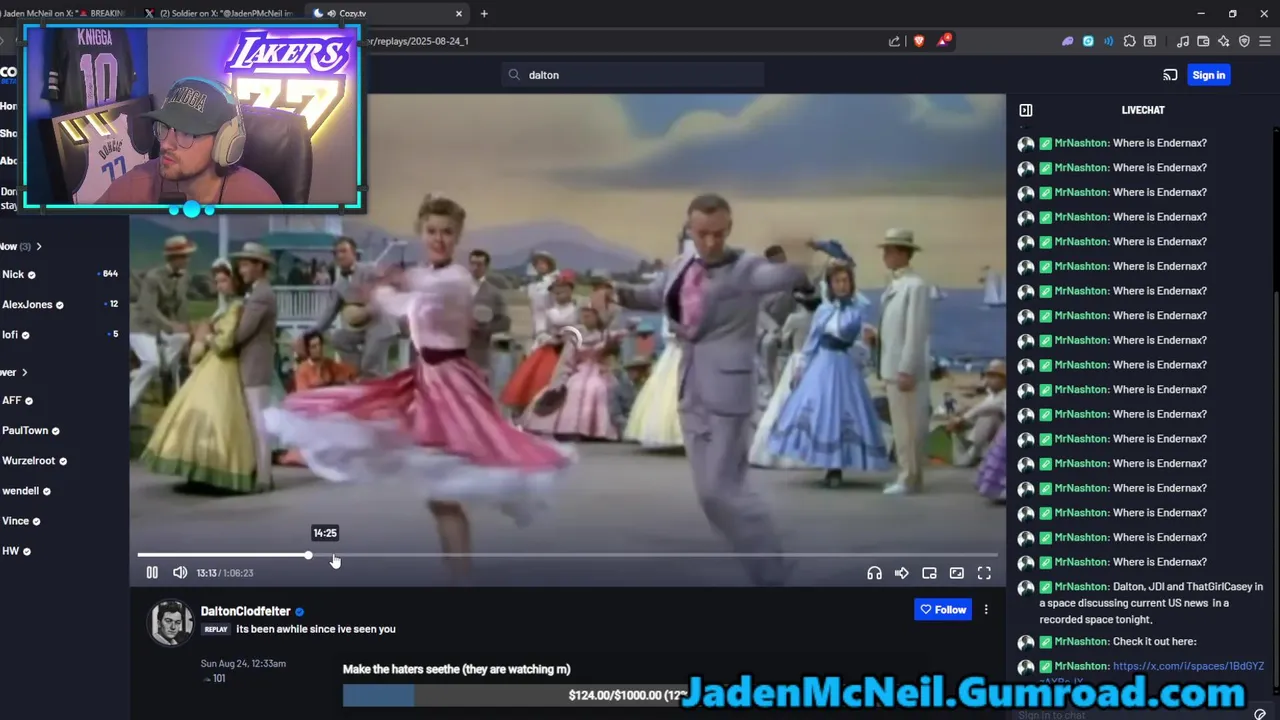
Task: Click the blue verified badge beside DaltonClodfelter
Action: tap(300, 611)
